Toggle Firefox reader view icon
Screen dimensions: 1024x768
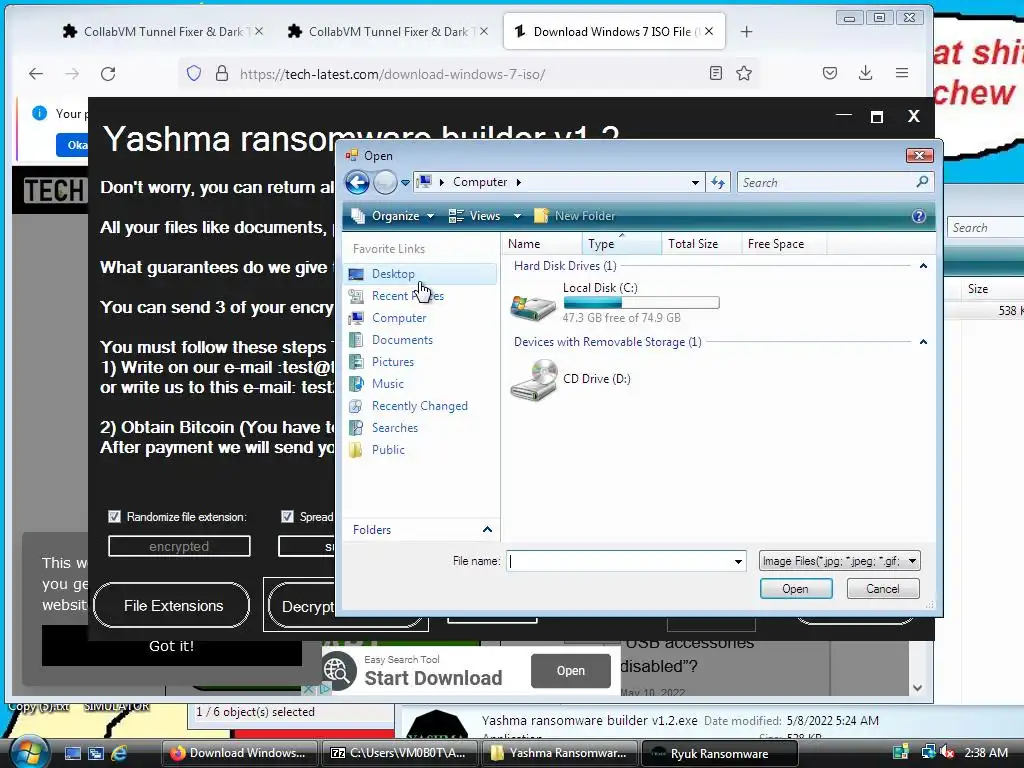pos(716,73)
